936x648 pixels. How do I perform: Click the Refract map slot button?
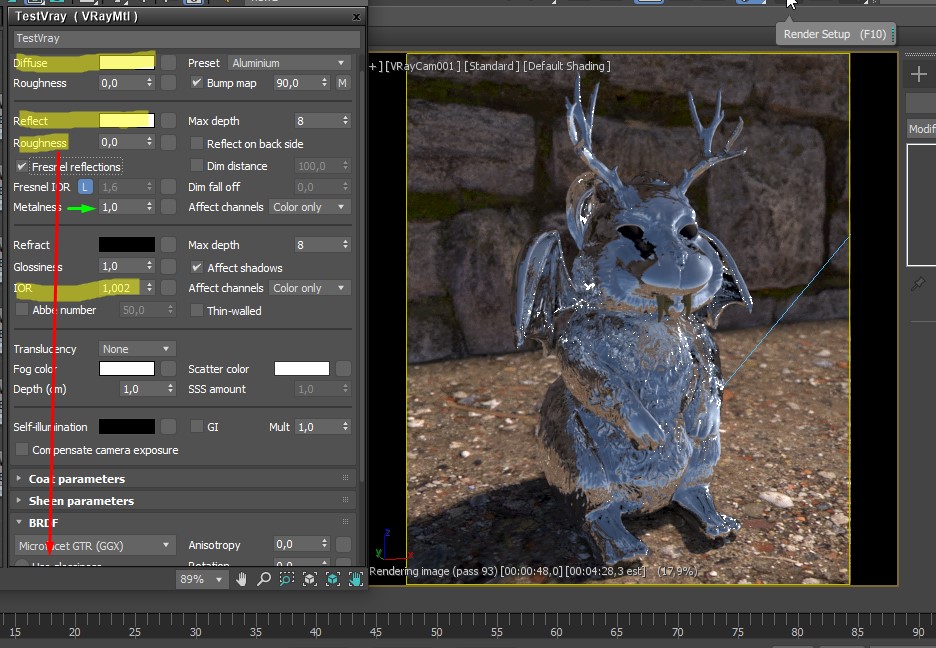coord(168,245)
